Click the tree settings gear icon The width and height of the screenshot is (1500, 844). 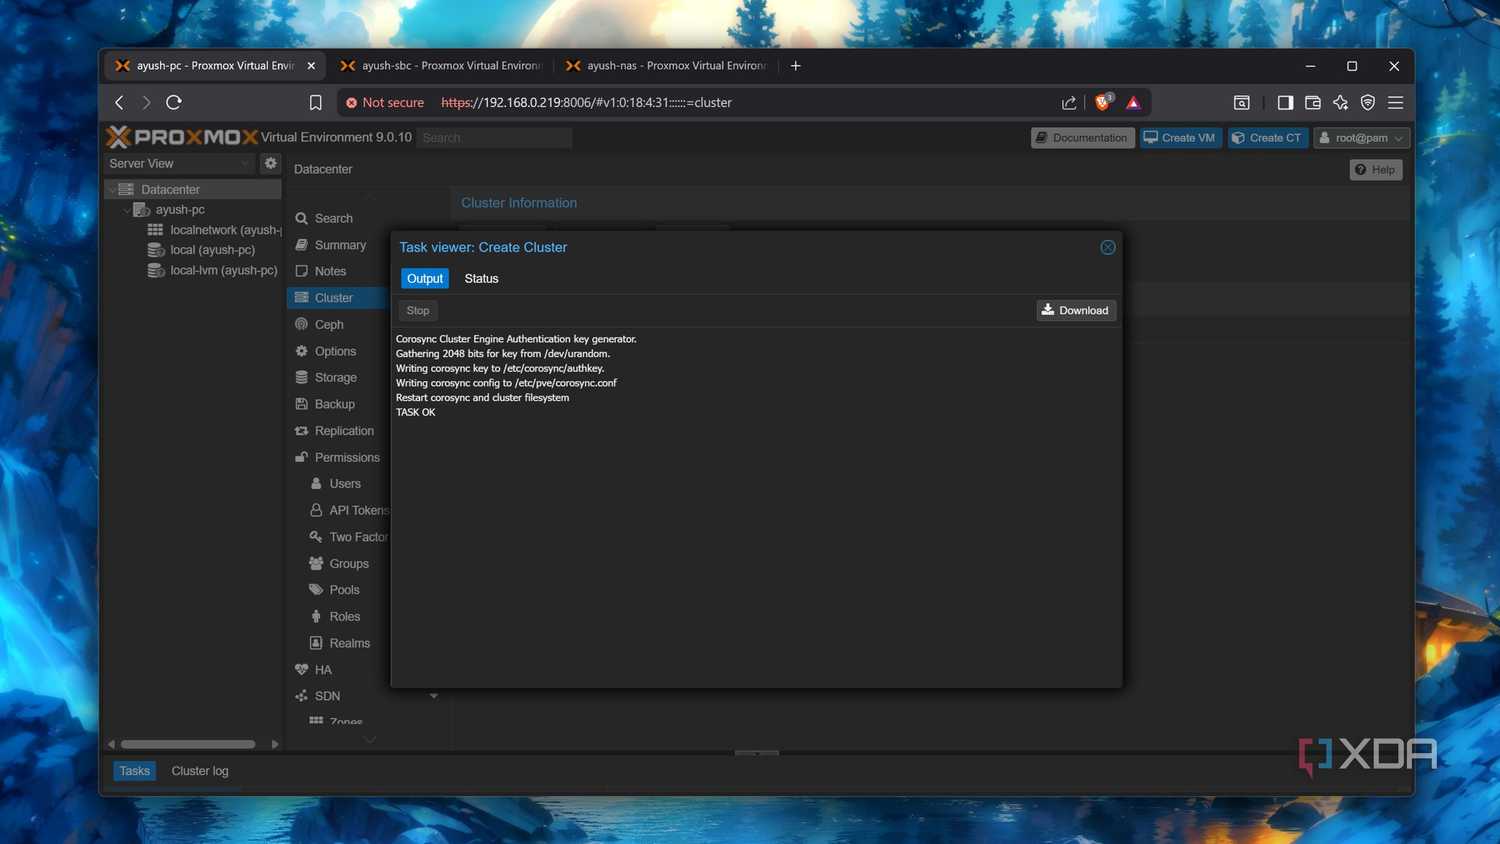click(270, 163)
